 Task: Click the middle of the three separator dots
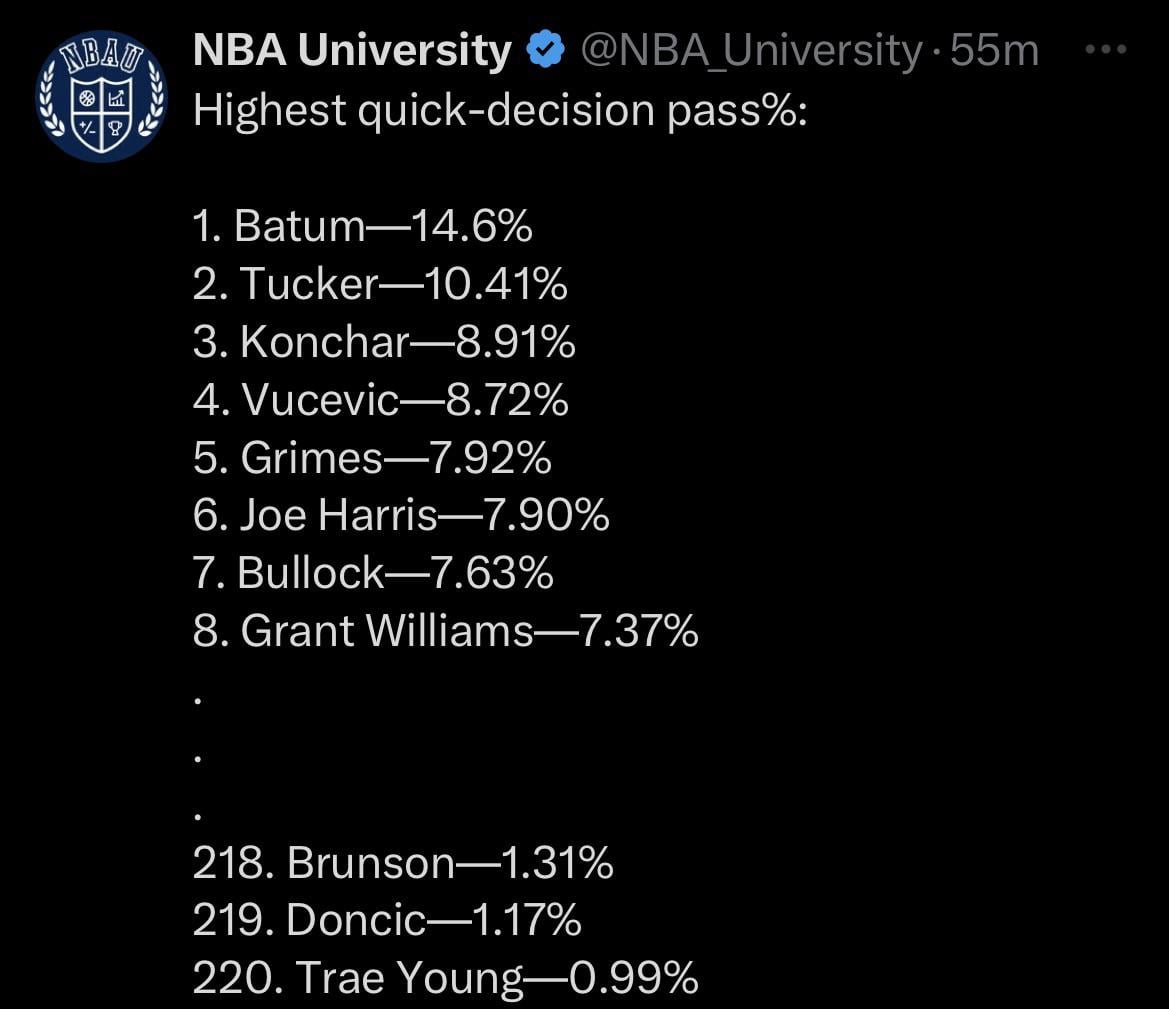[200, 759]
